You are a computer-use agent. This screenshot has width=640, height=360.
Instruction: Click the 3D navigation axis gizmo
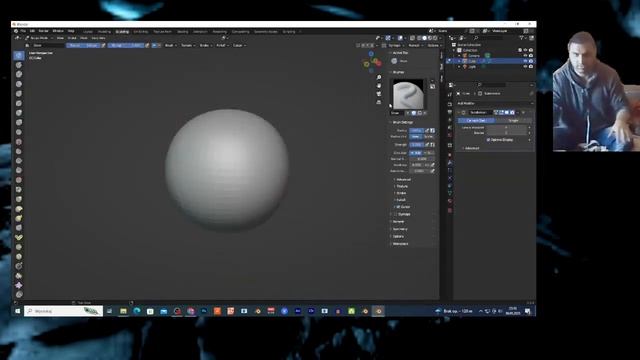point(372,62)
